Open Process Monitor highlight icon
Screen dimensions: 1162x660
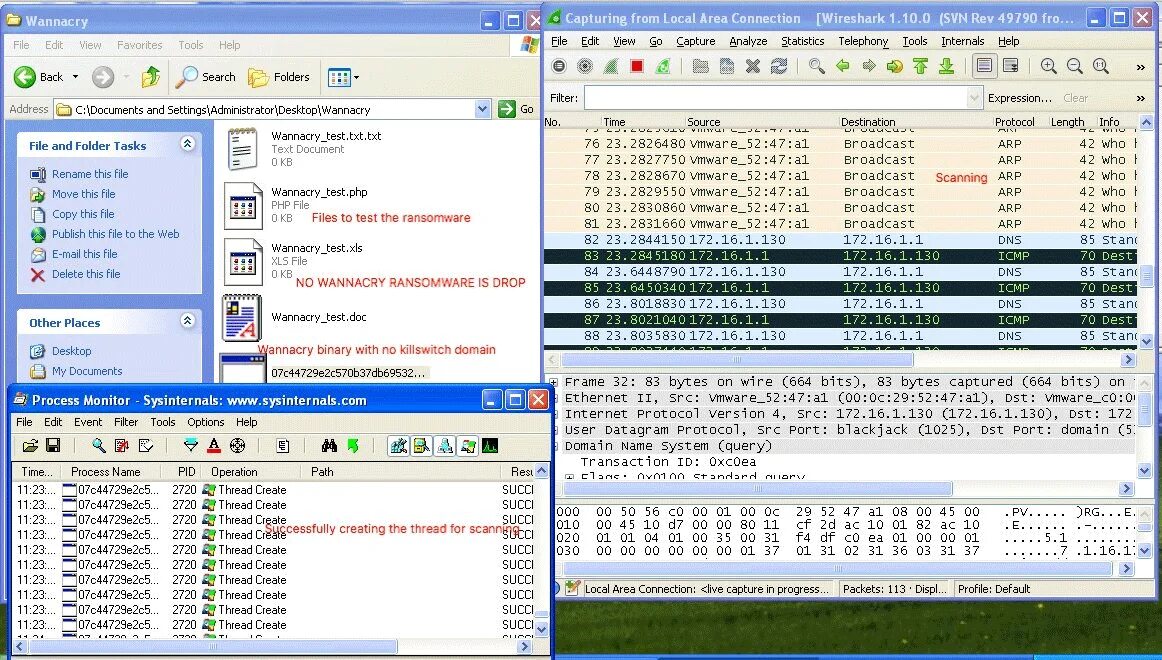tap(214, 445)
